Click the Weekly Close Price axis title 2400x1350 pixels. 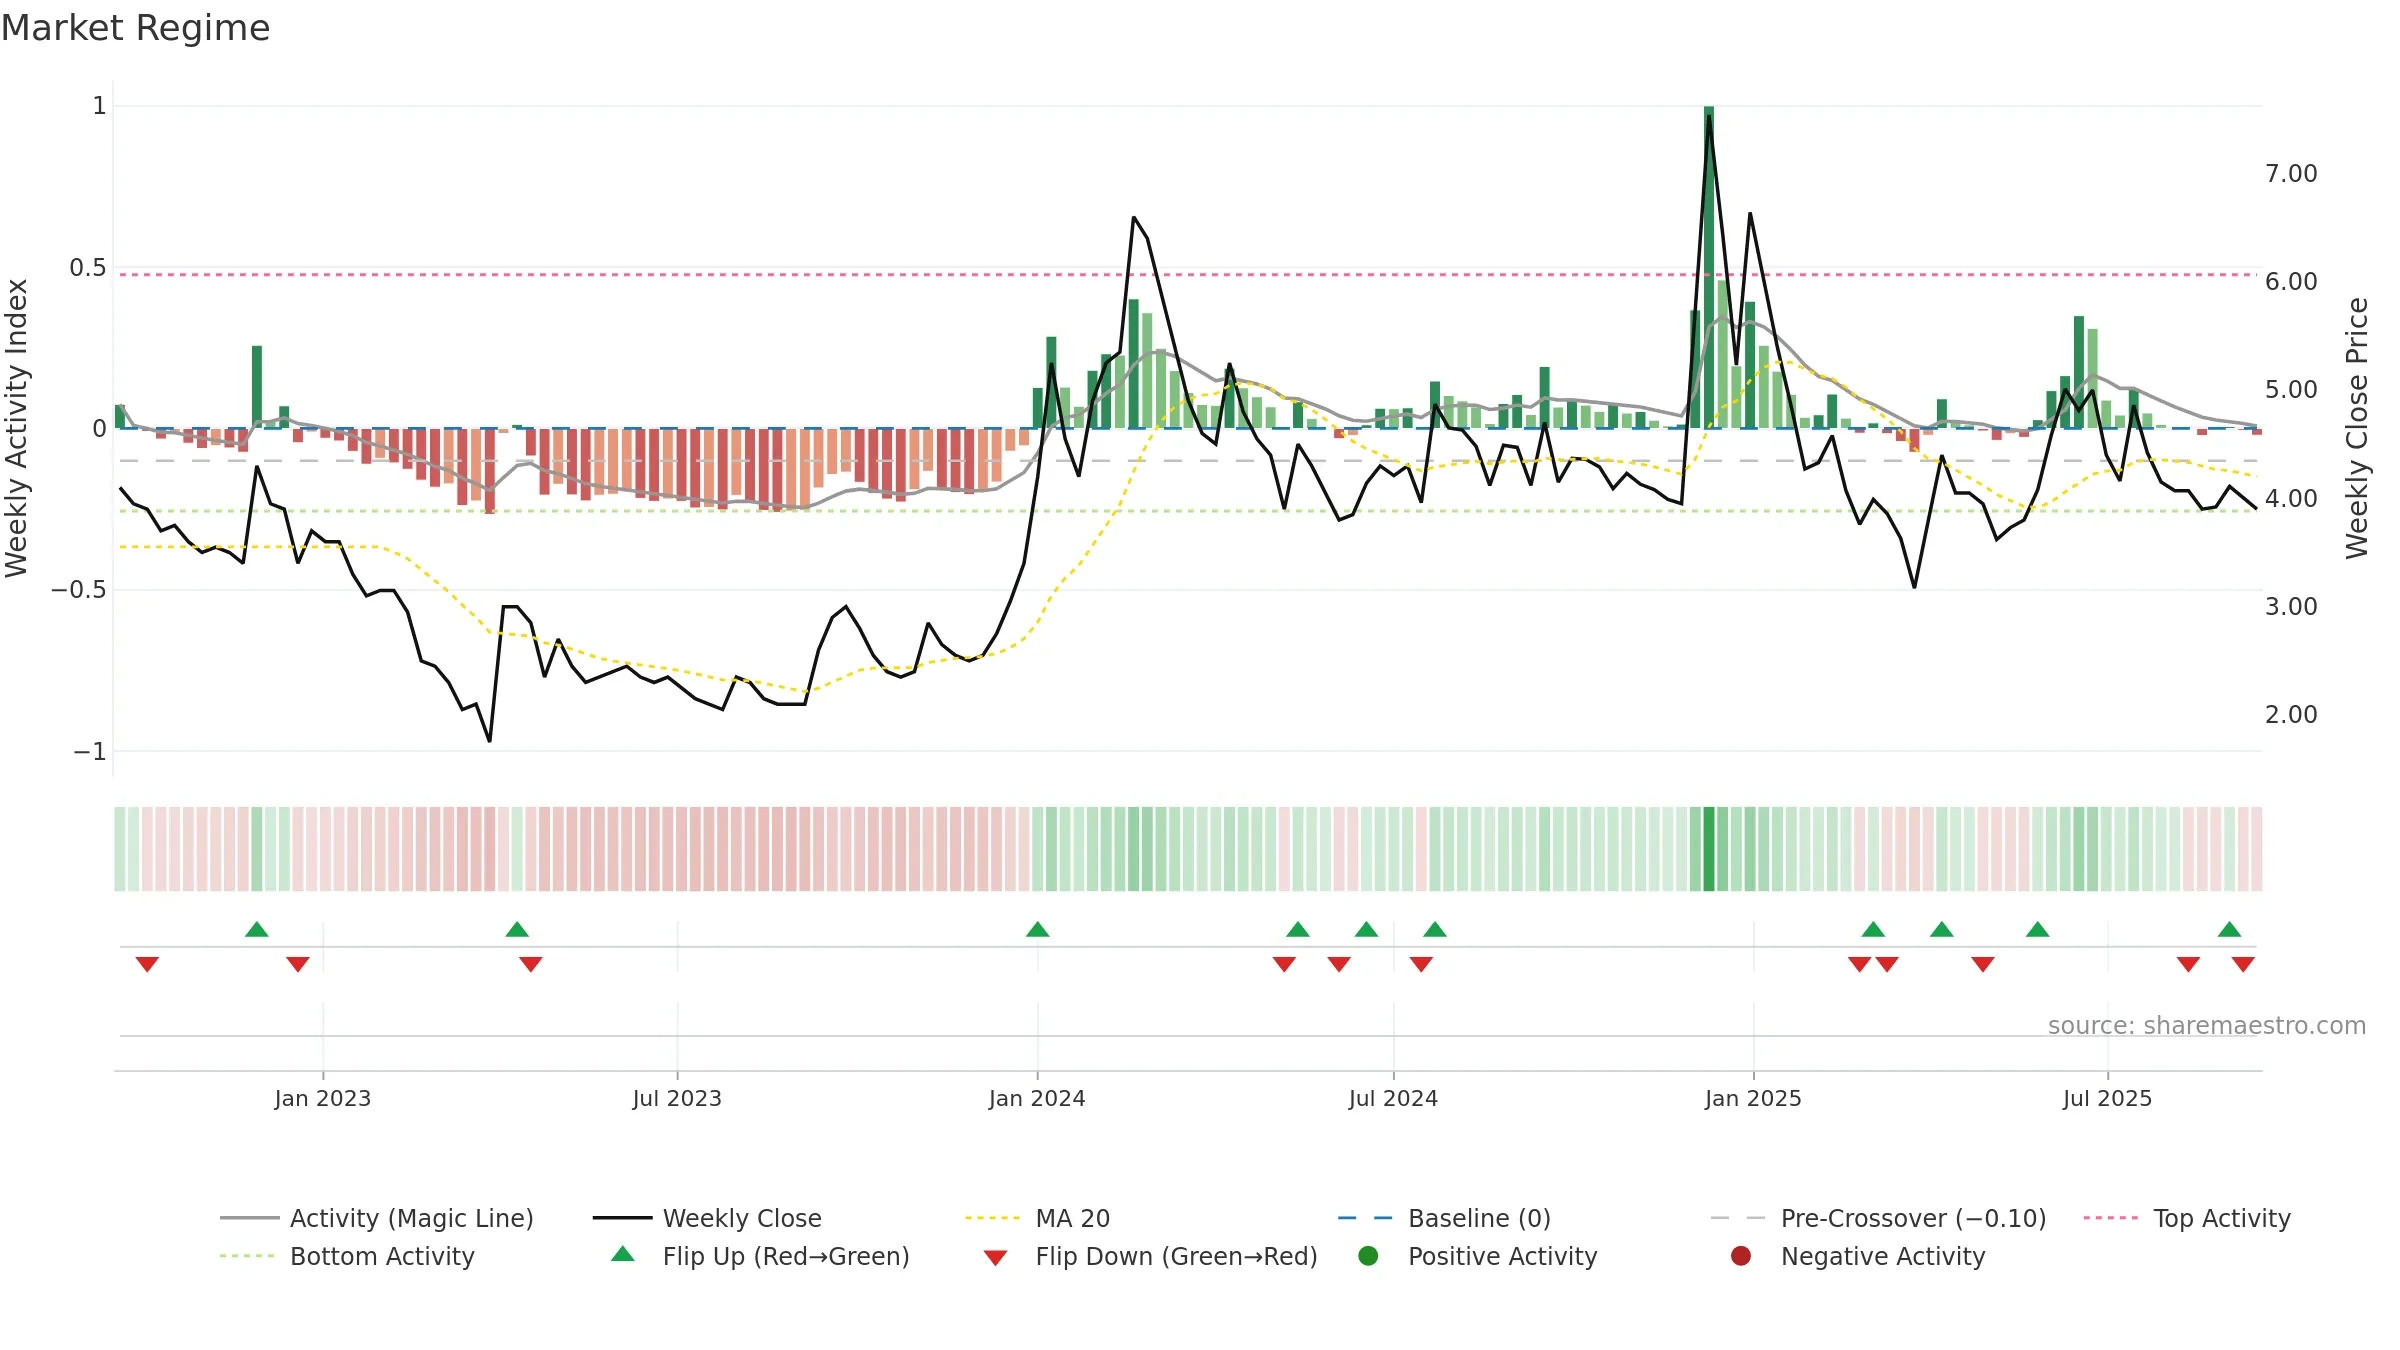(2357, 428)
